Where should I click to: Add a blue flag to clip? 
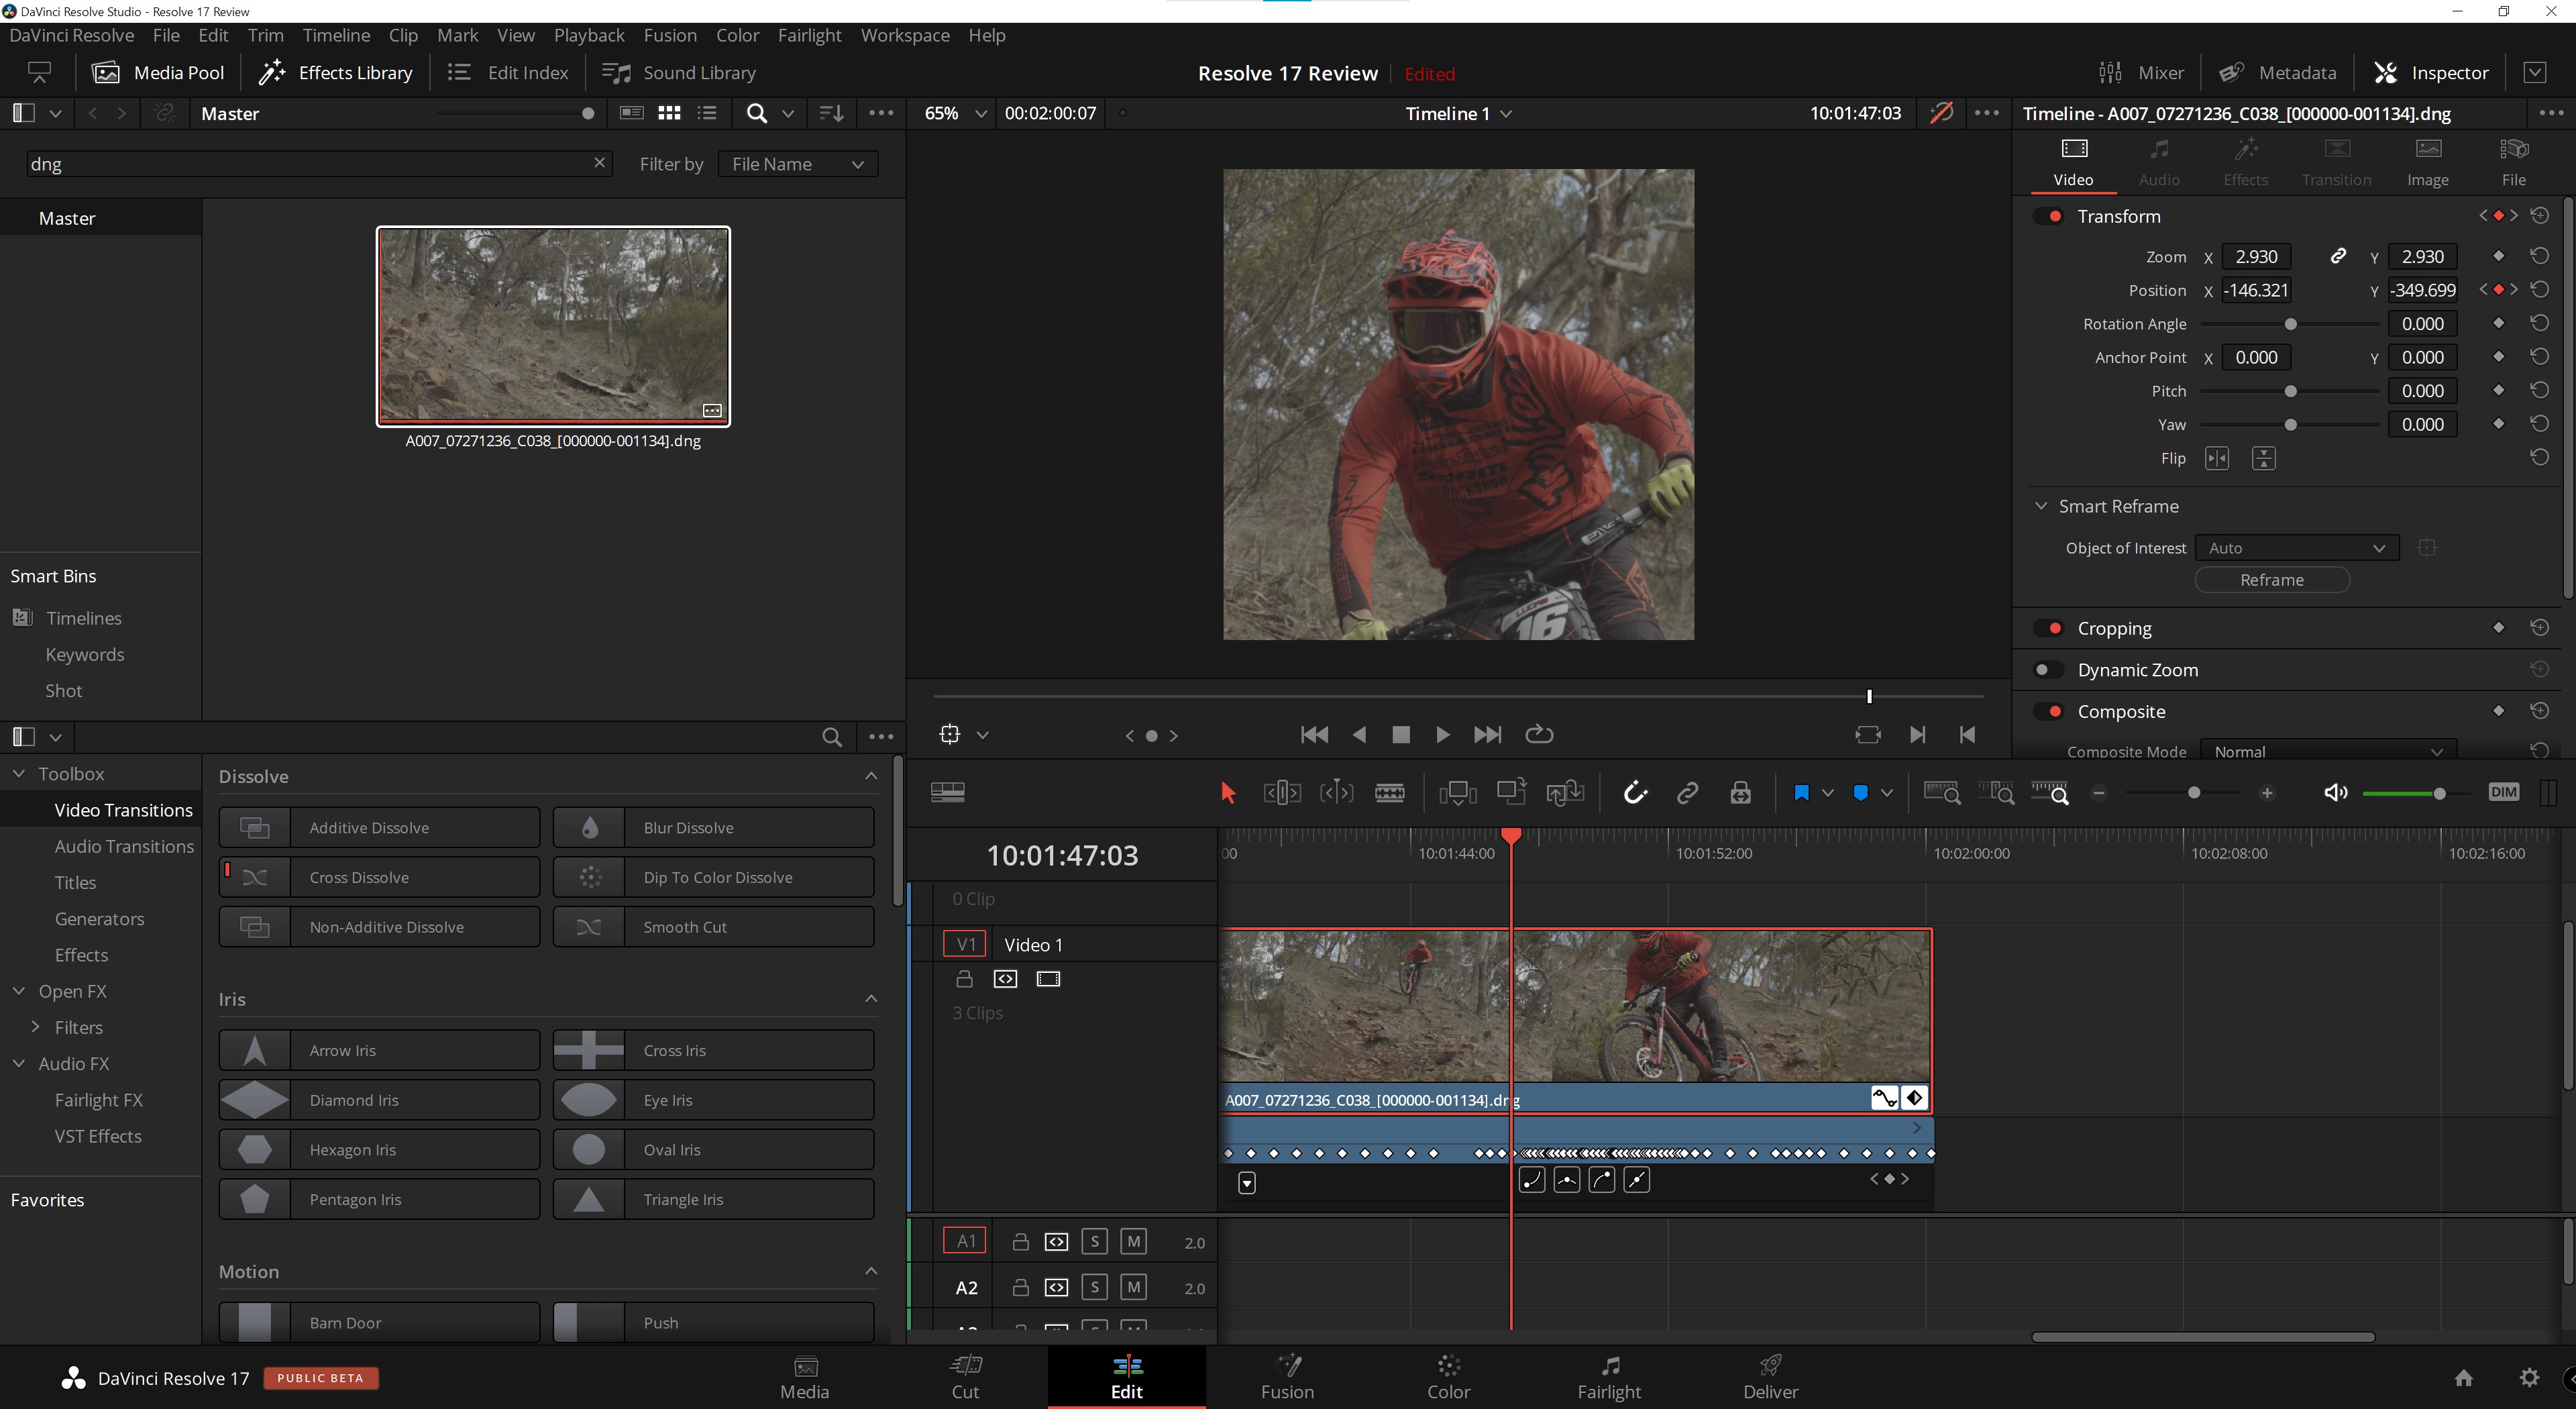coord(1801,793)
